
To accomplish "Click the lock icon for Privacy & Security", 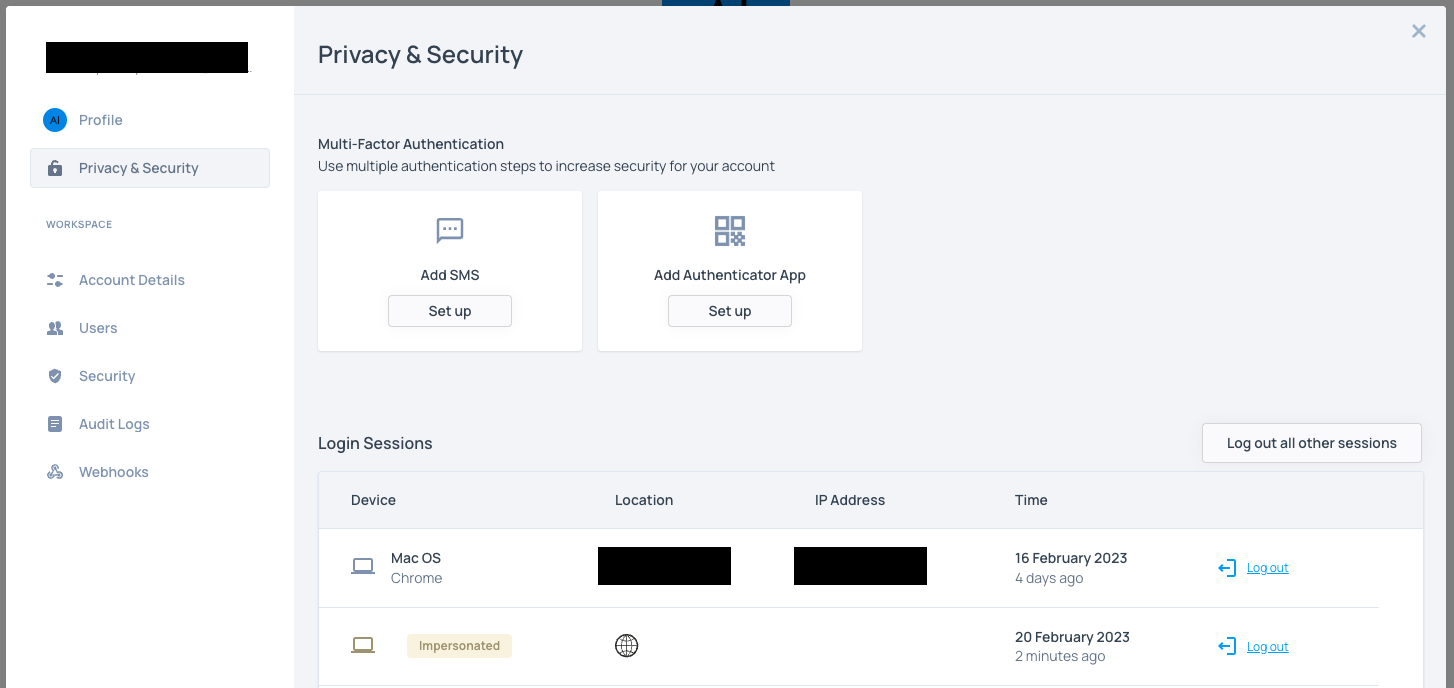I will pos(55,168).
